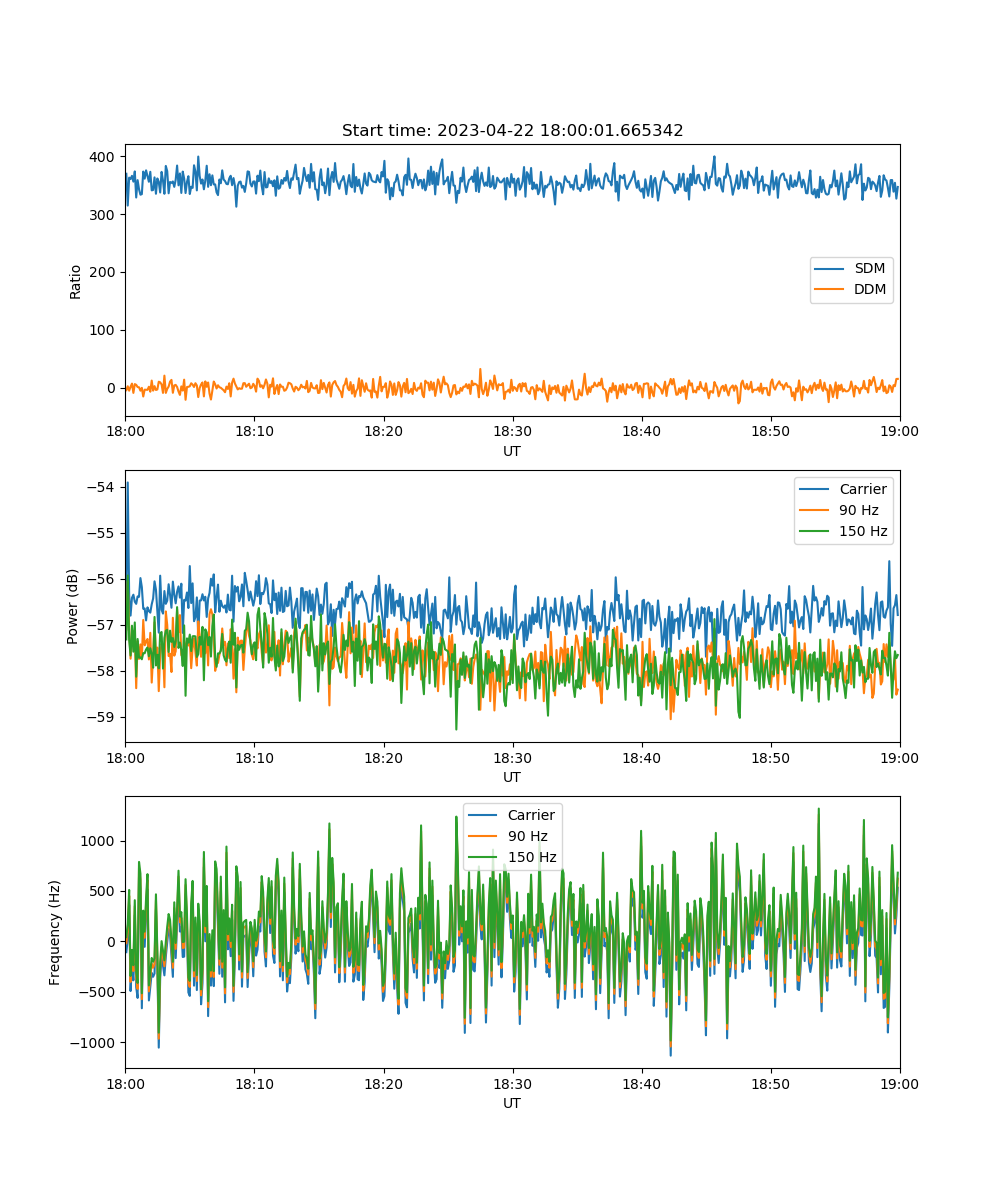Click the UT x-axis label under Power plot

click(x=512, y=777)
